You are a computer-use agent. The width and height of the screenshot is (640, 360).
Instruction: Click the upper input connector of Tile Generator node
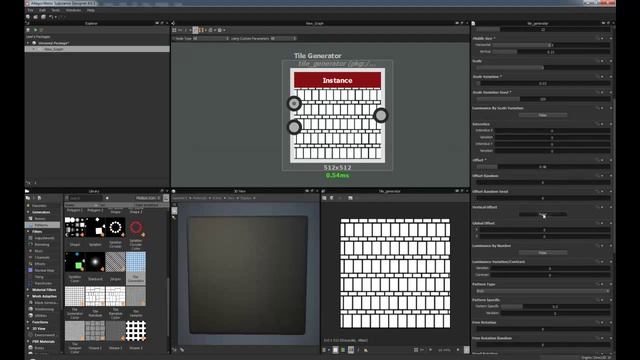click(294, 104)
